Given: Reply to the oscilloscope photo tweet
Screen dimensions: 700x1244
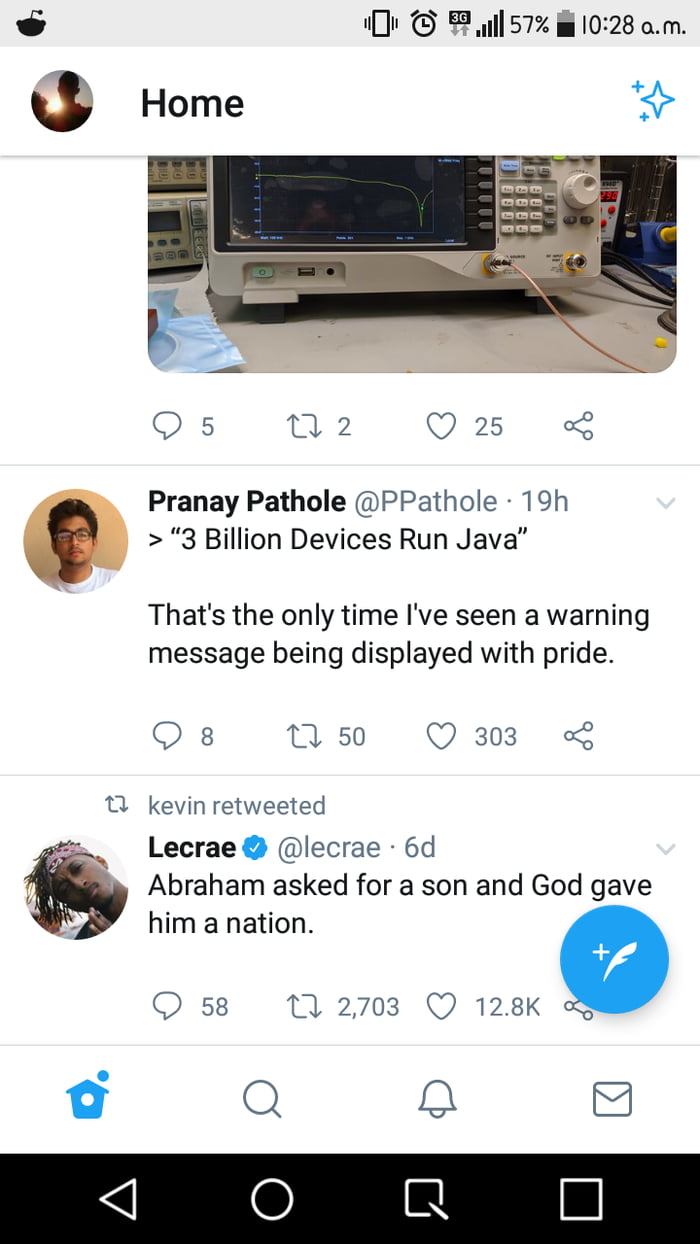Looking at the screenshot, I should click(166, 427).
